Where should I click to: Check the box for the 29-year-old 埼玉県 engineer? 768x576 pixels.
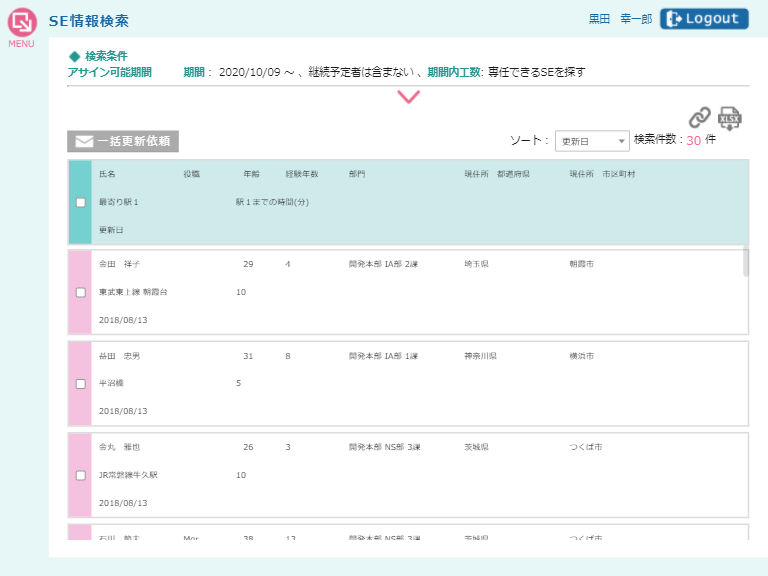(x=81, y=292)
